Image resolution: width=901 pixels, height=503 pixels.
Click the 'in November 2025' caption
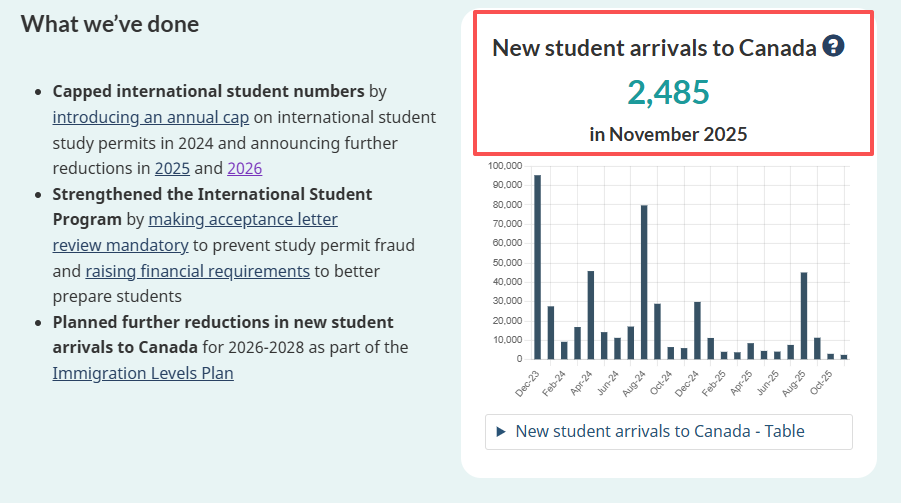(x=668, y=134)
